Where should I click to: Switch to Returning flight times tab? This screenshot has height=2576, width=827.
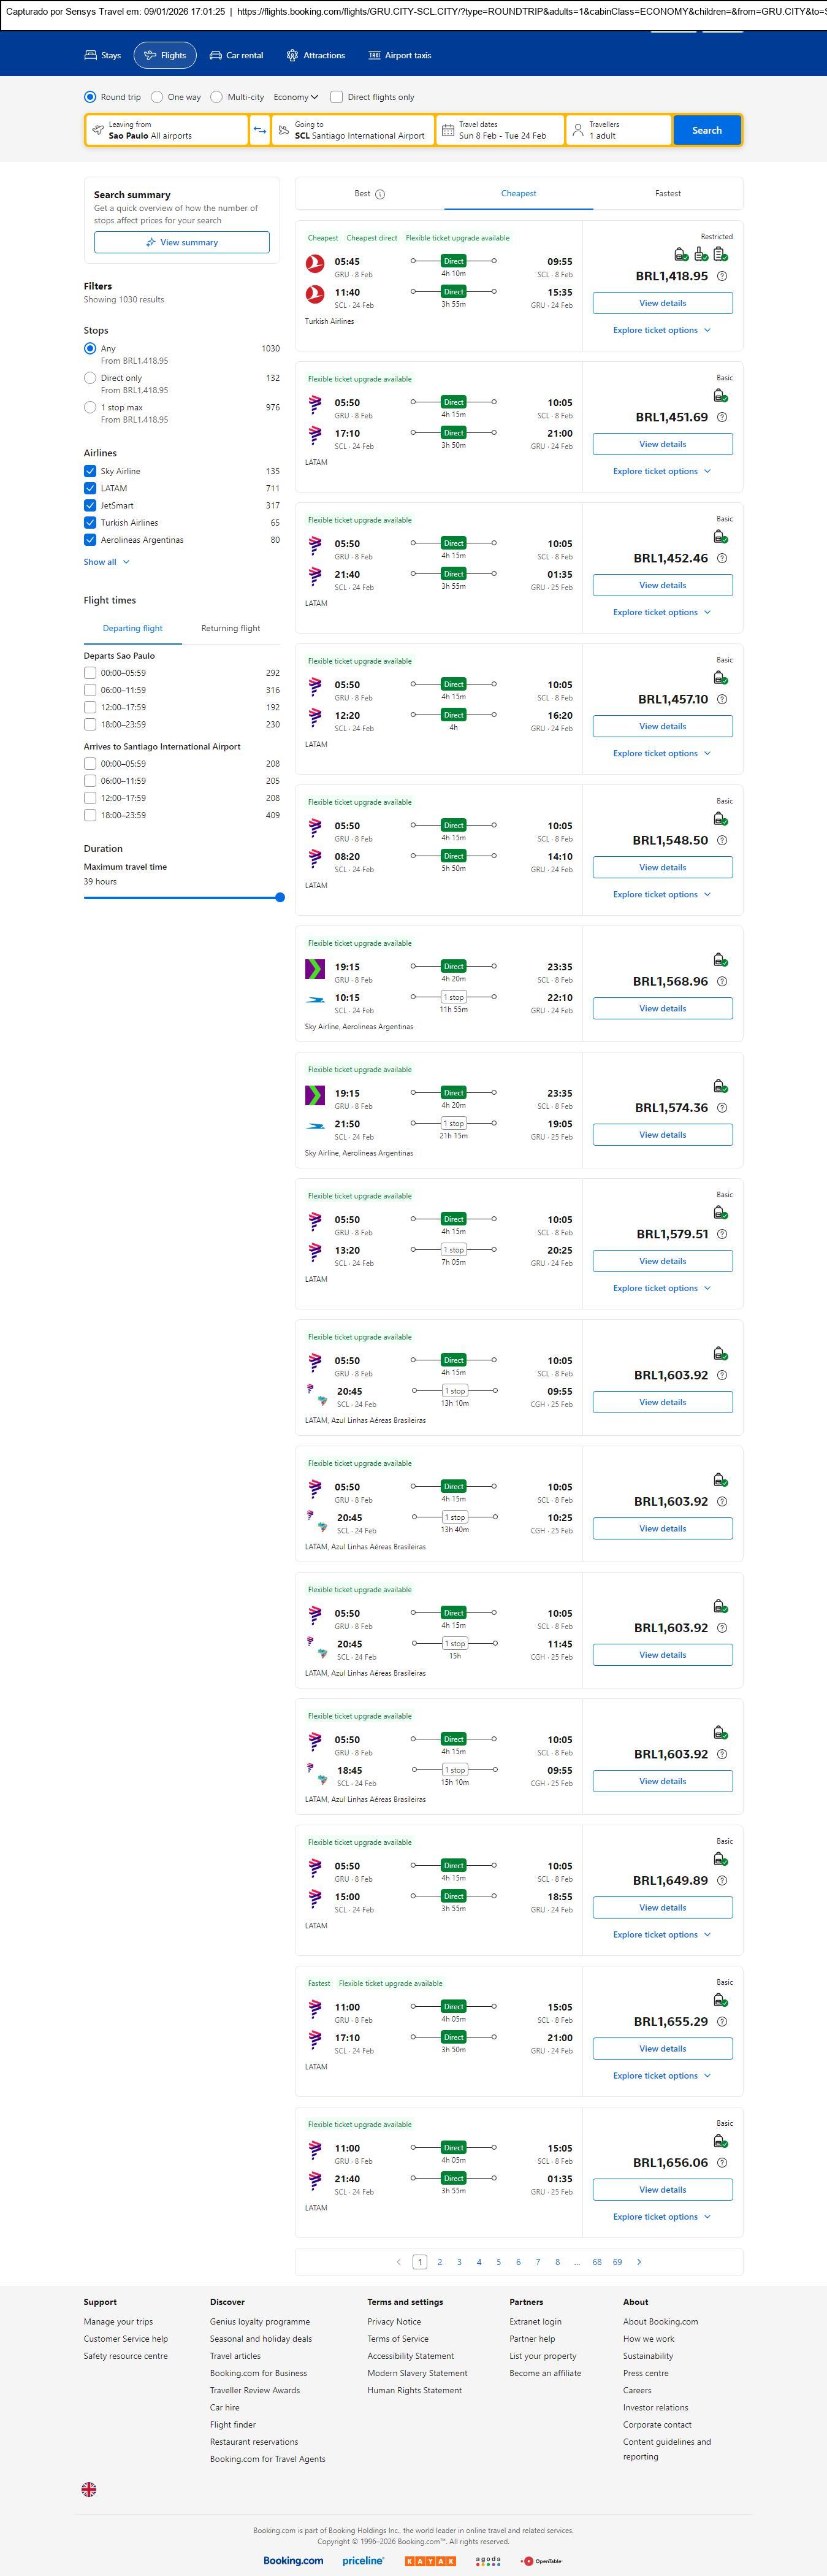pyautogui.click(x=230, y=628)
